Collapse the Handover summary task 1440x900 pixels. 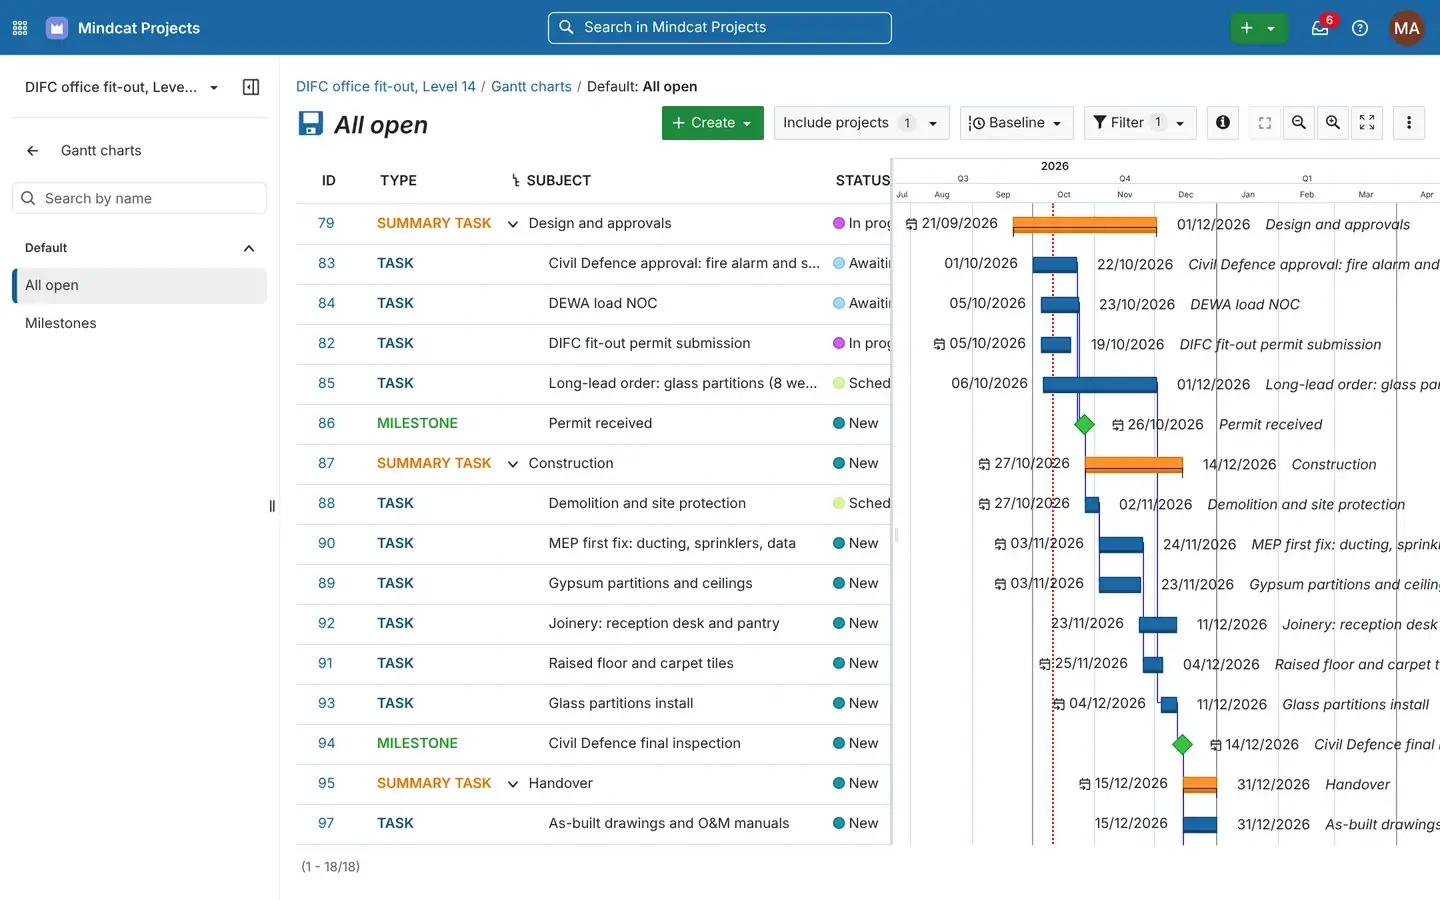[513, 784]
